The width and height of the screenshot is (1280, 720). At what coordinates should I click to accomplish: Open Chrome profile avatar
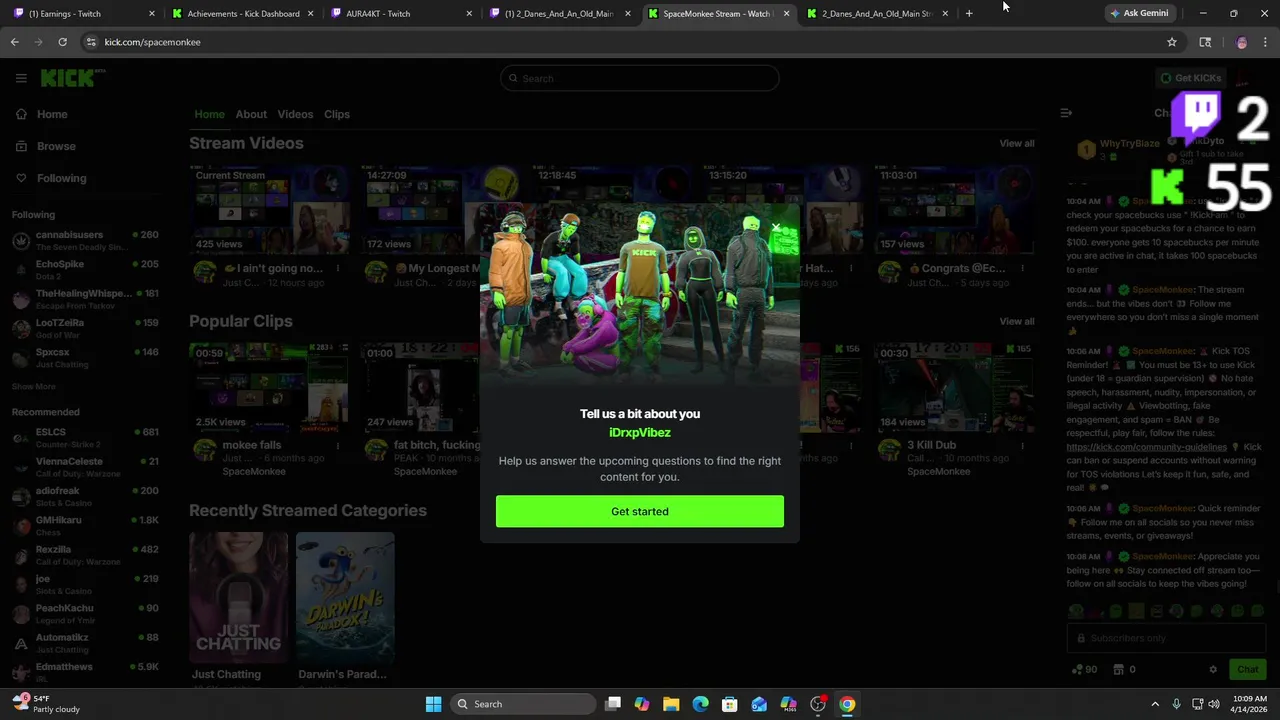pyautogui.click(x=1241, y=42)
